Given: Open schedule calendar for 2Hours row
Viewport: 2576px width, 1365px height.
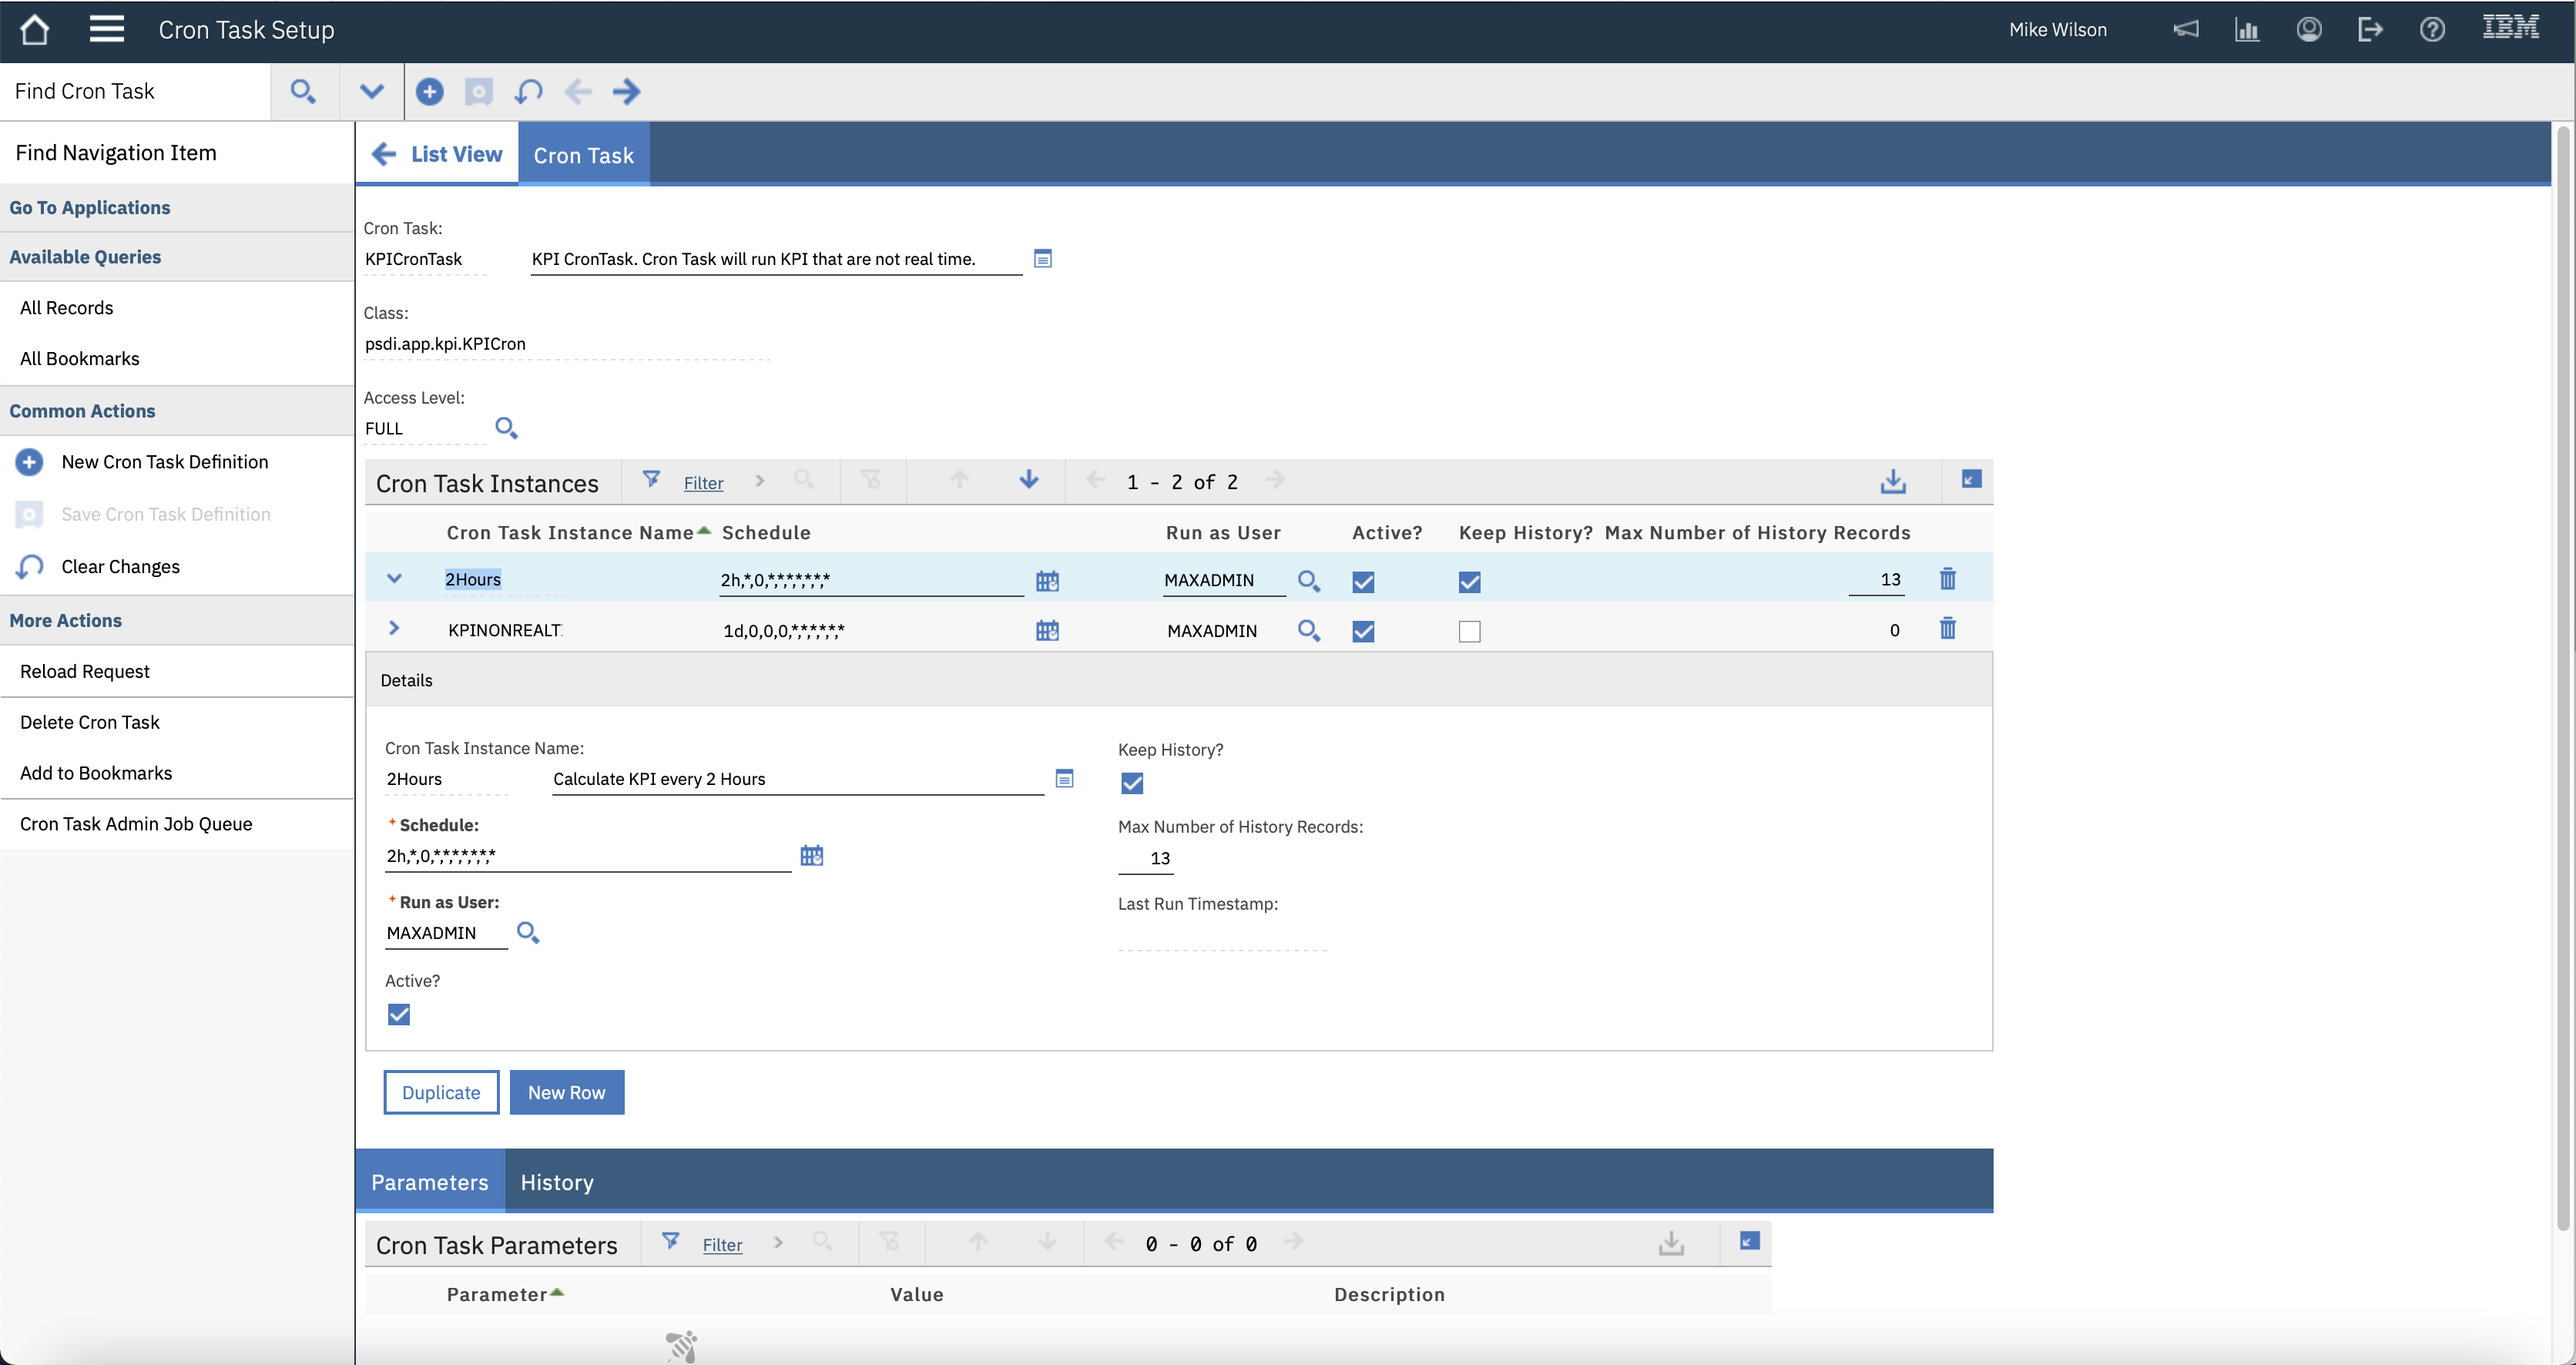Looking at the screenshot, I should 1047,581.
